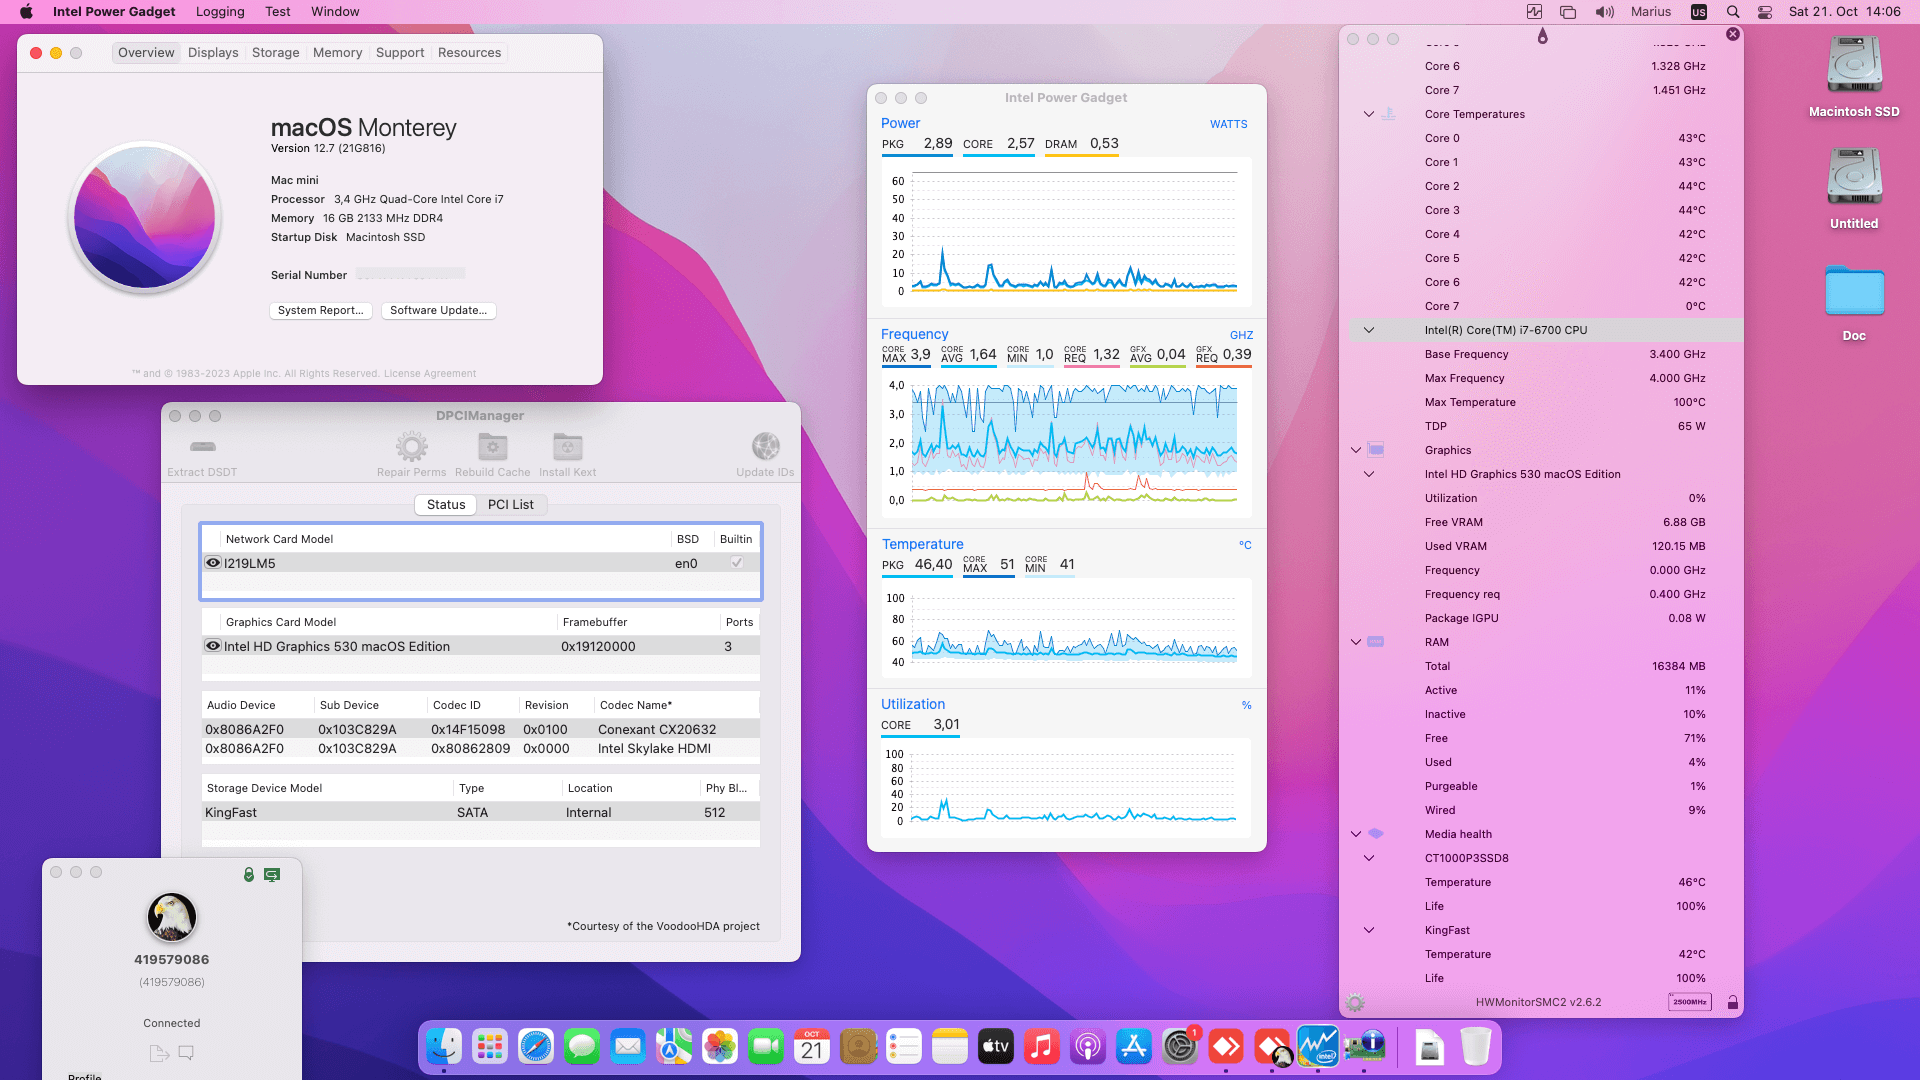
Task: Collapse the Media health section
Action: tap(1356, 834)
